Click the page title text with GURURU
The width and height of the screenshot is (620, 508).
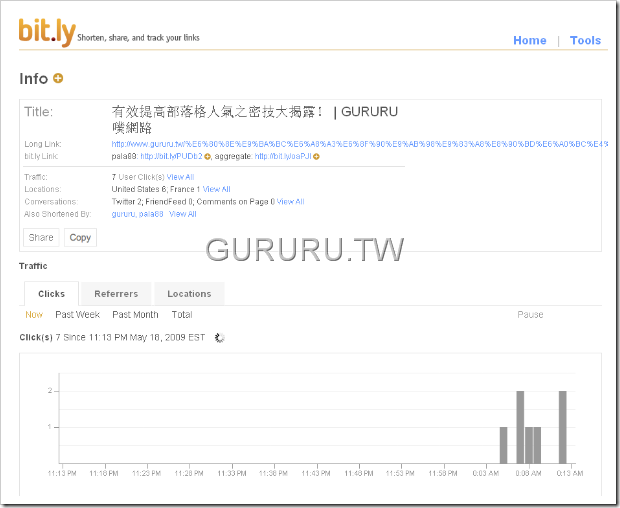point(255,119)
